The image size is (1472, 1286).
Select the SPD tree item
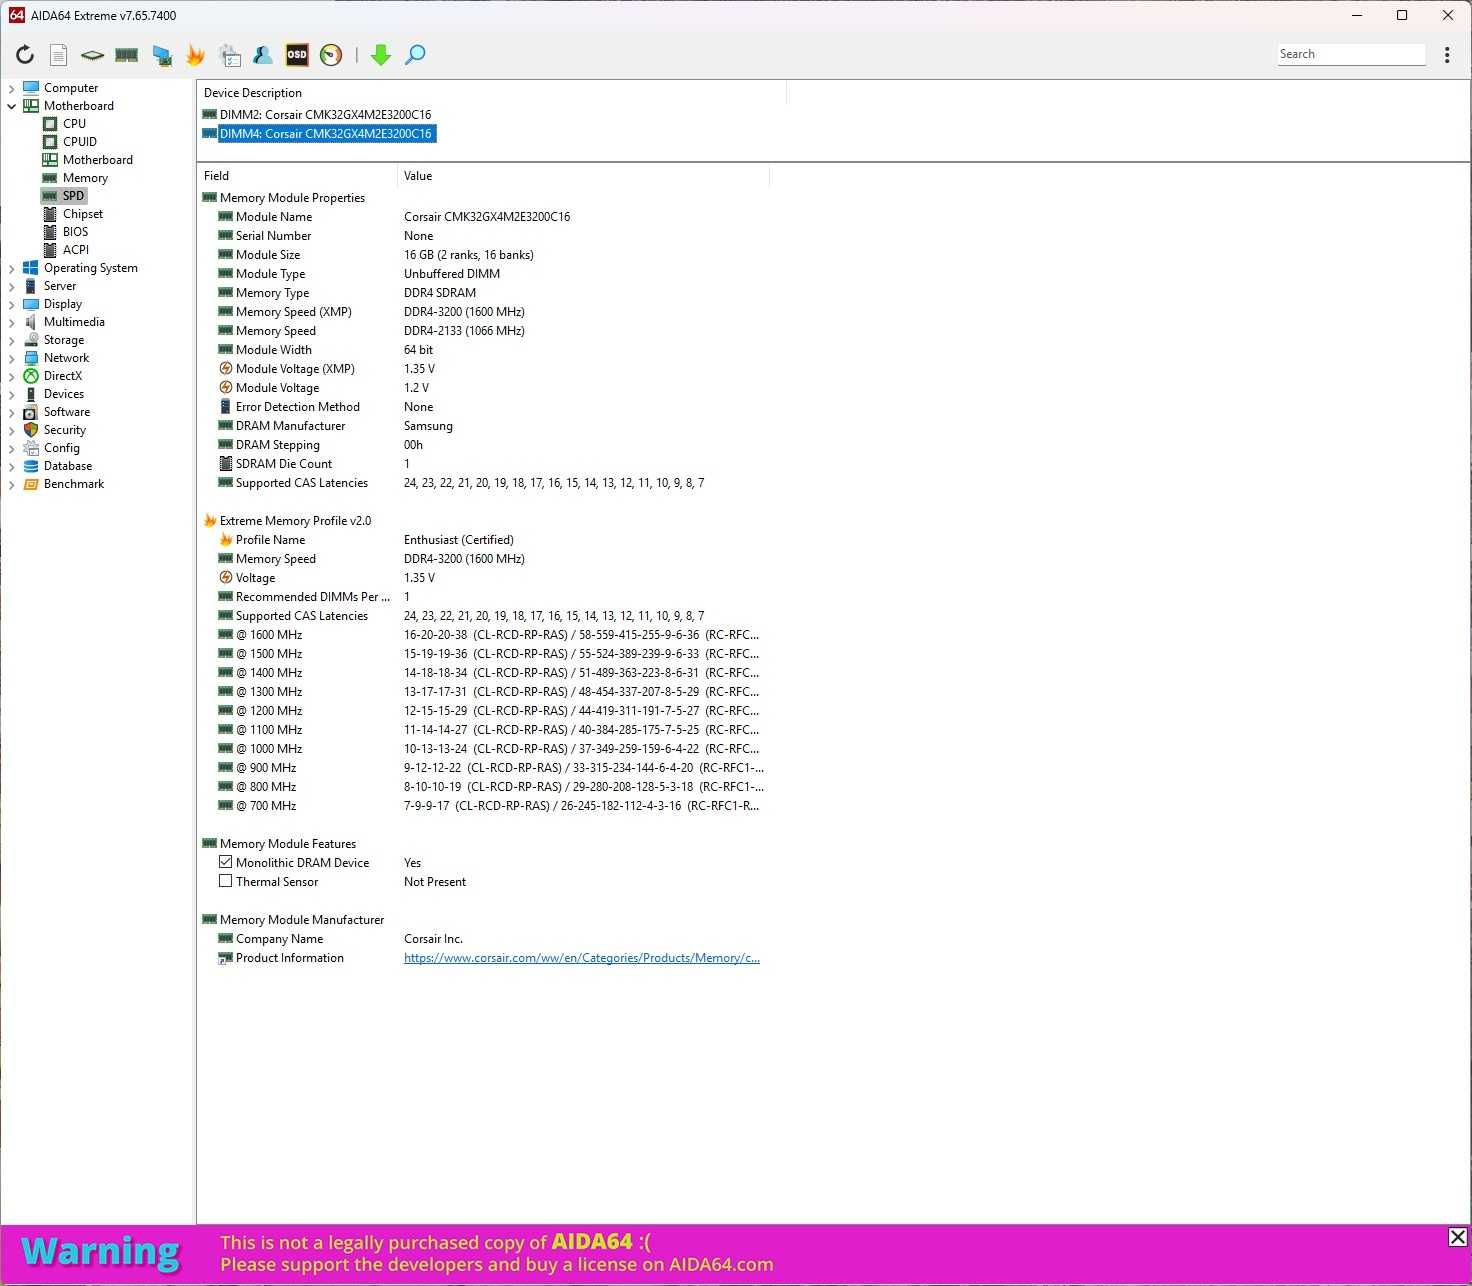click(x=73, y=196)
